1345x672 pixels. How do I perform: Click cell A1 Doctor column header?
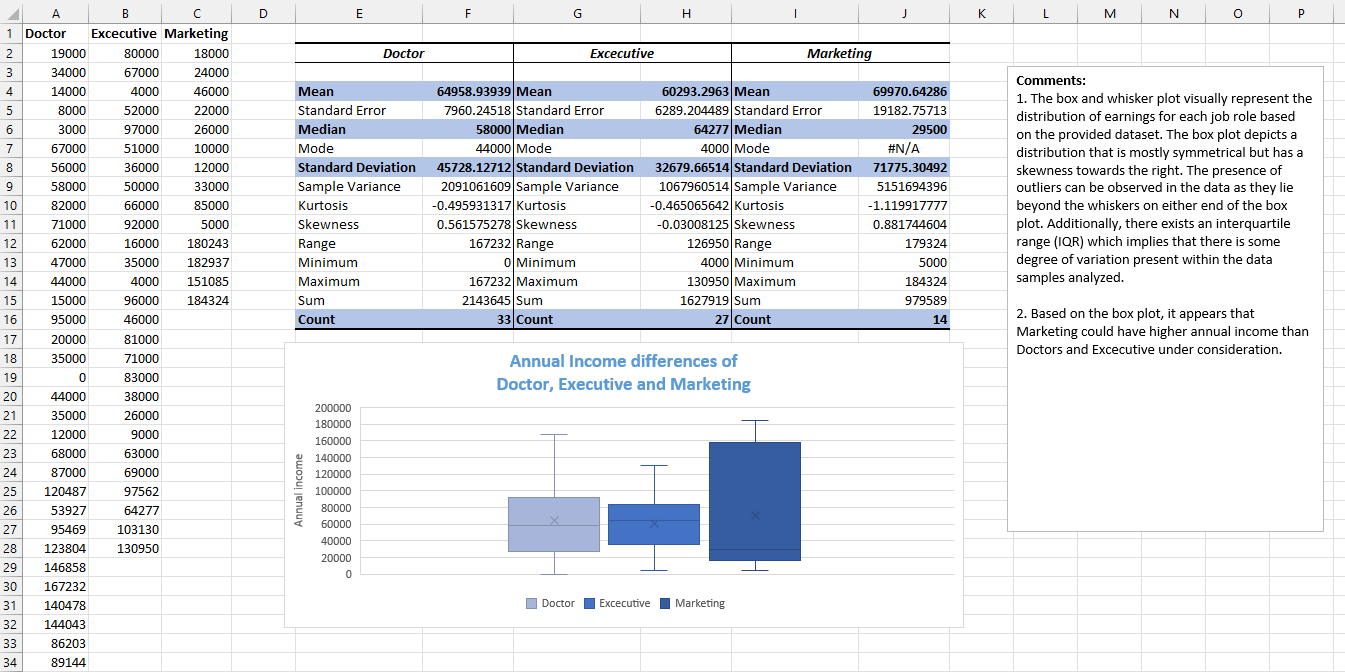point(54,34)
